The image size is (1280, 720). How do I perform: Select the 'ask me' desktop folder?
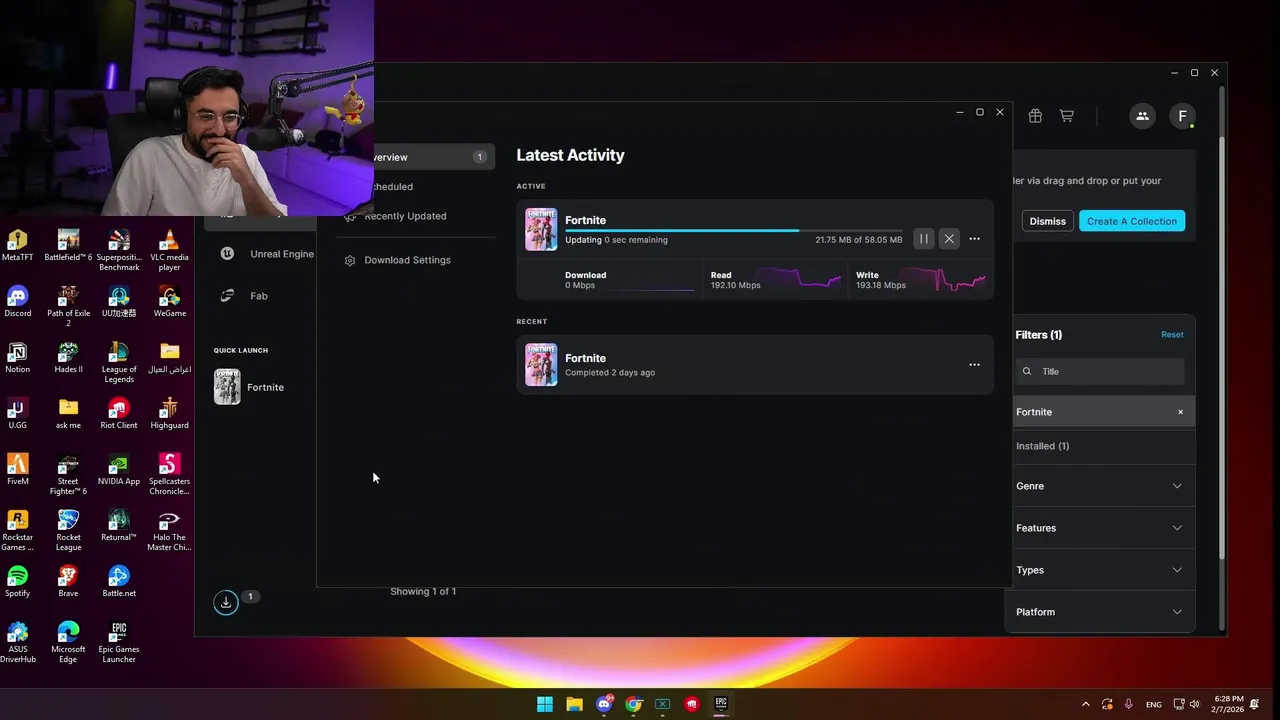tap(68, 413)
